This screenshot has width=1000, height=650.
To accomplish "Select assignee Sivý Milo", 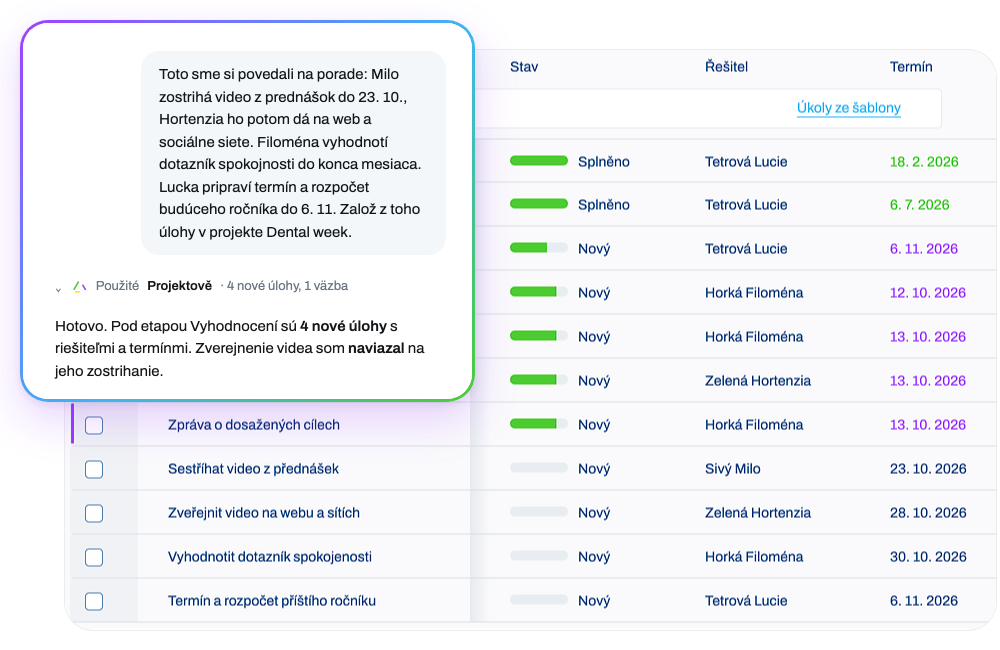I will (x=733, y=469).
